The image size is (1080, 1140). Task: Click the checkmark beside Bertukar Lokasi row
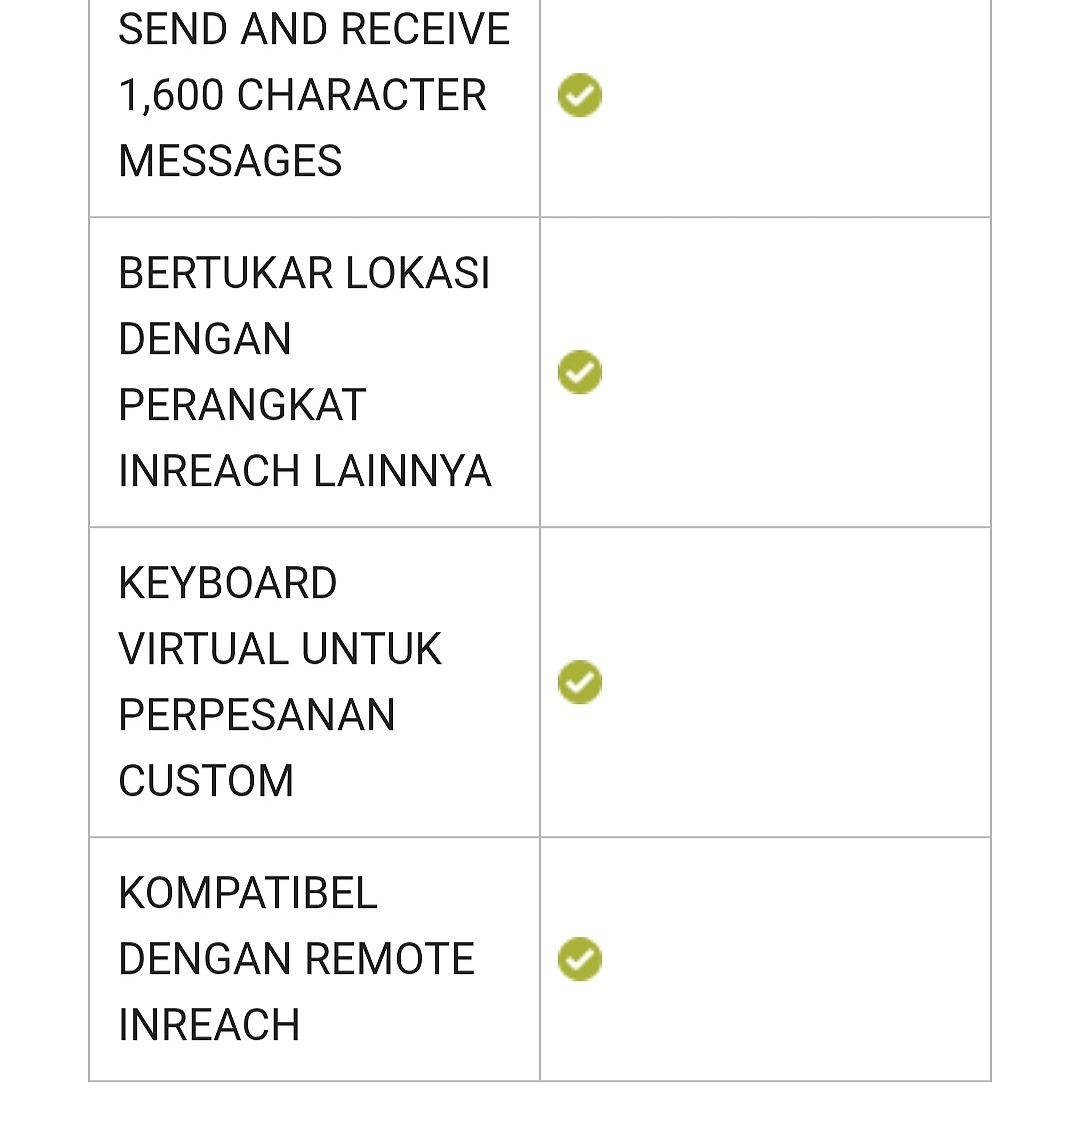tap(580, 372)
